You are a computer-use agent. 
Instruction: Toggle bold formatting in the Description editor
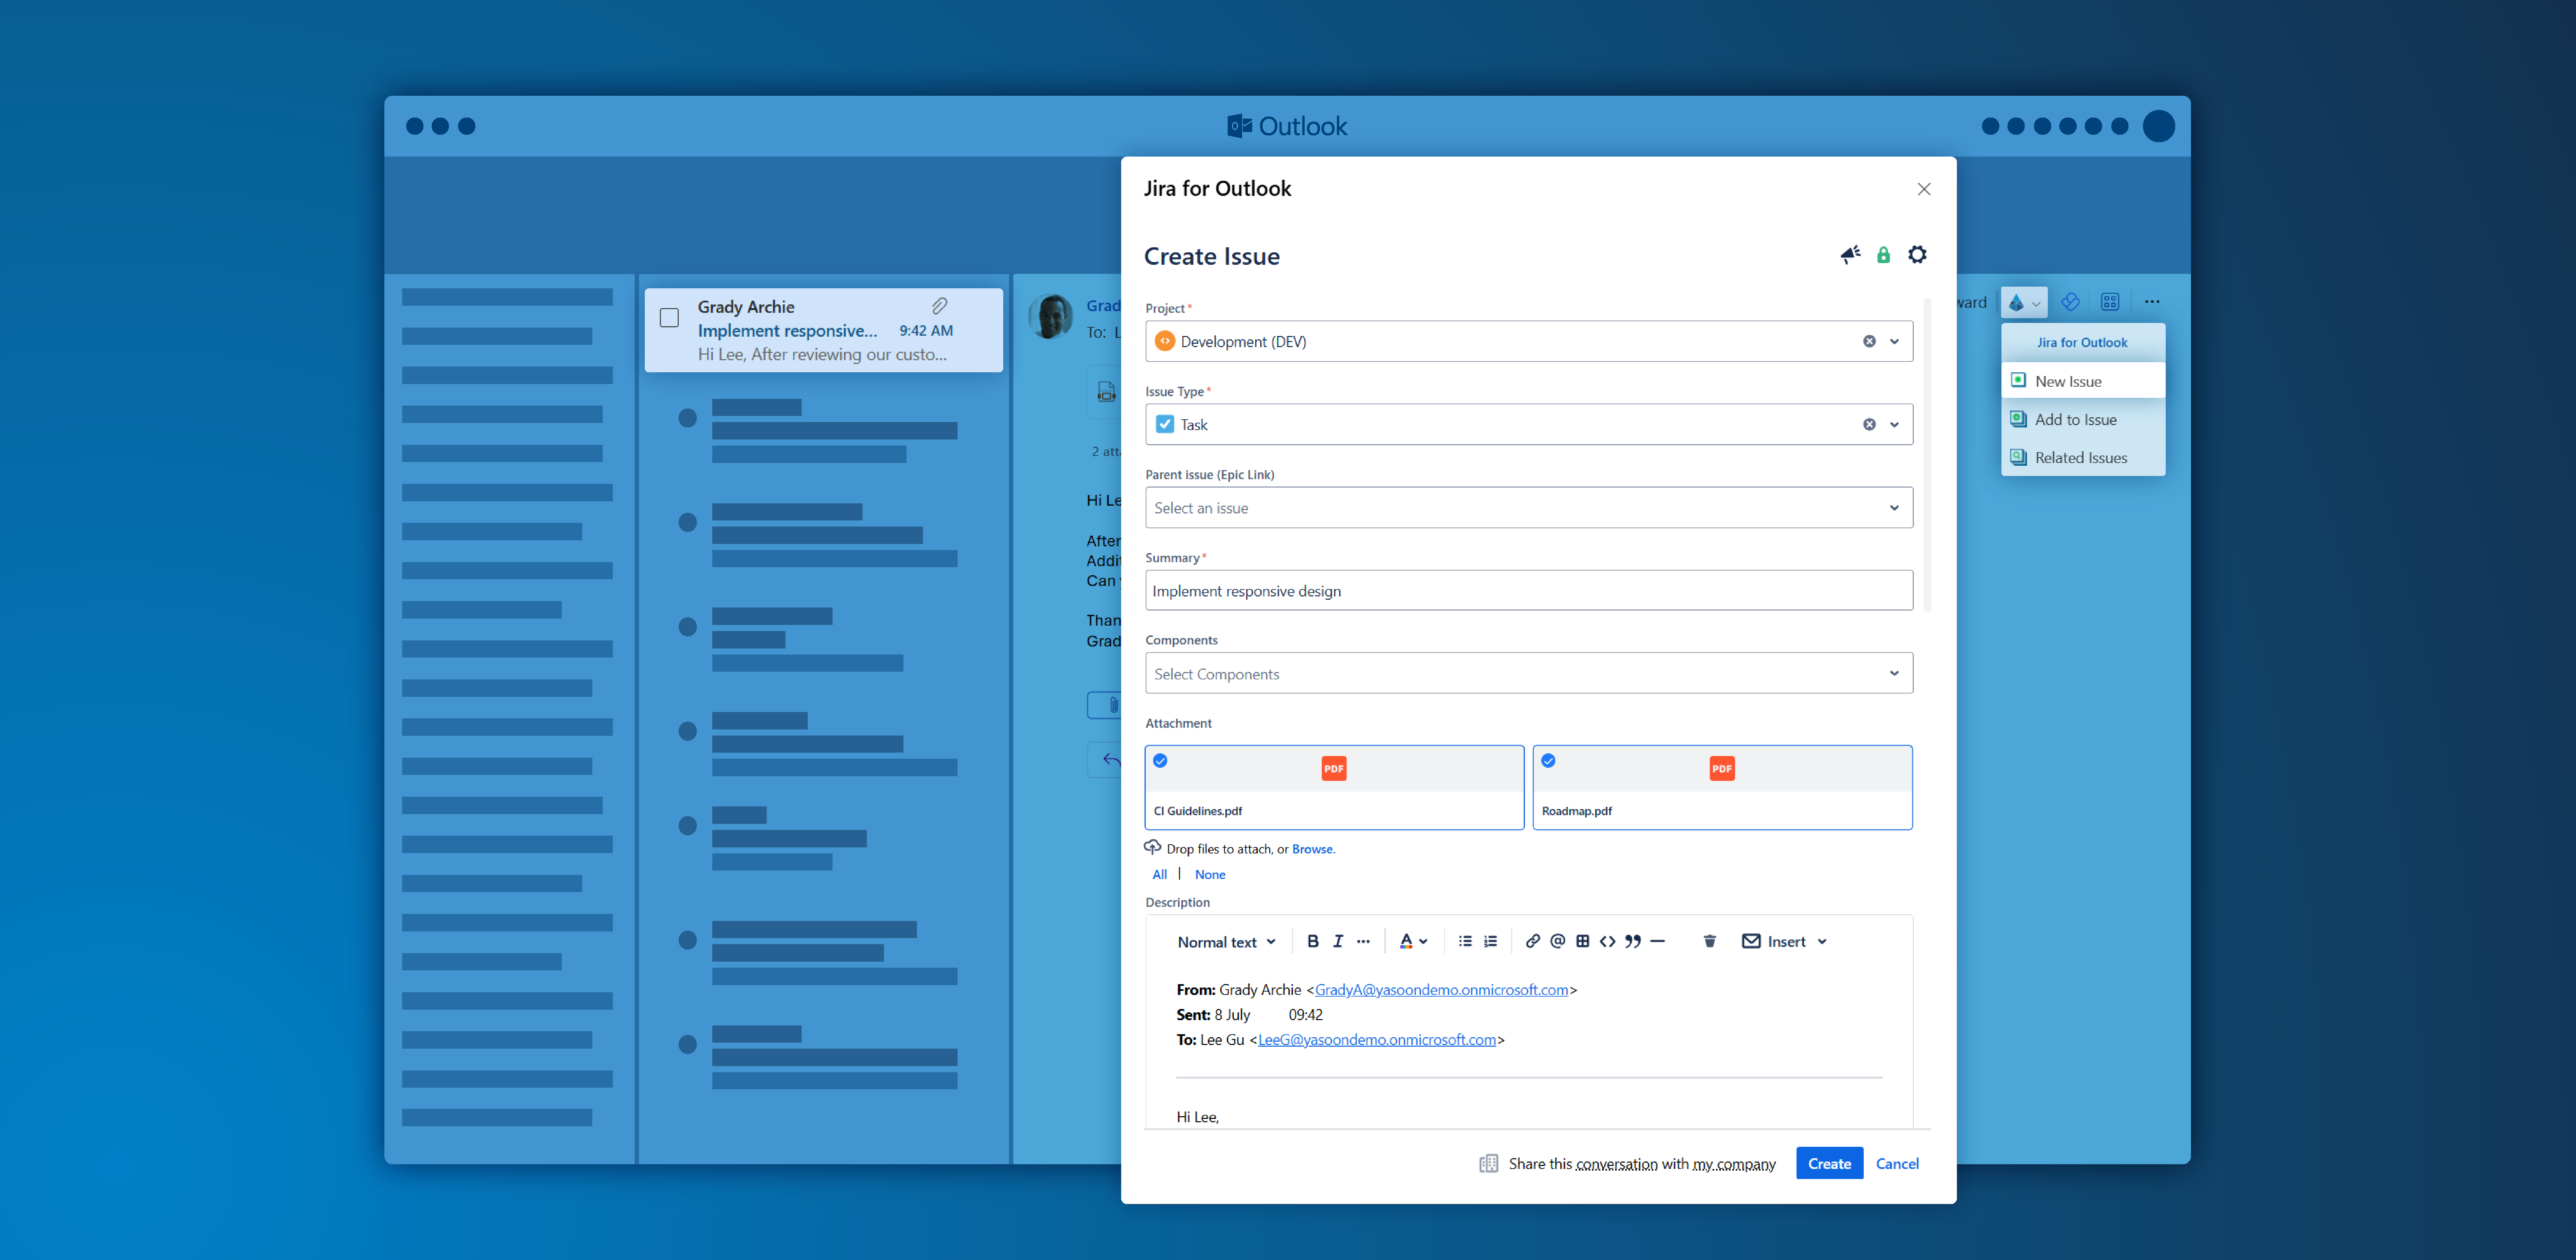[1313, 941]
